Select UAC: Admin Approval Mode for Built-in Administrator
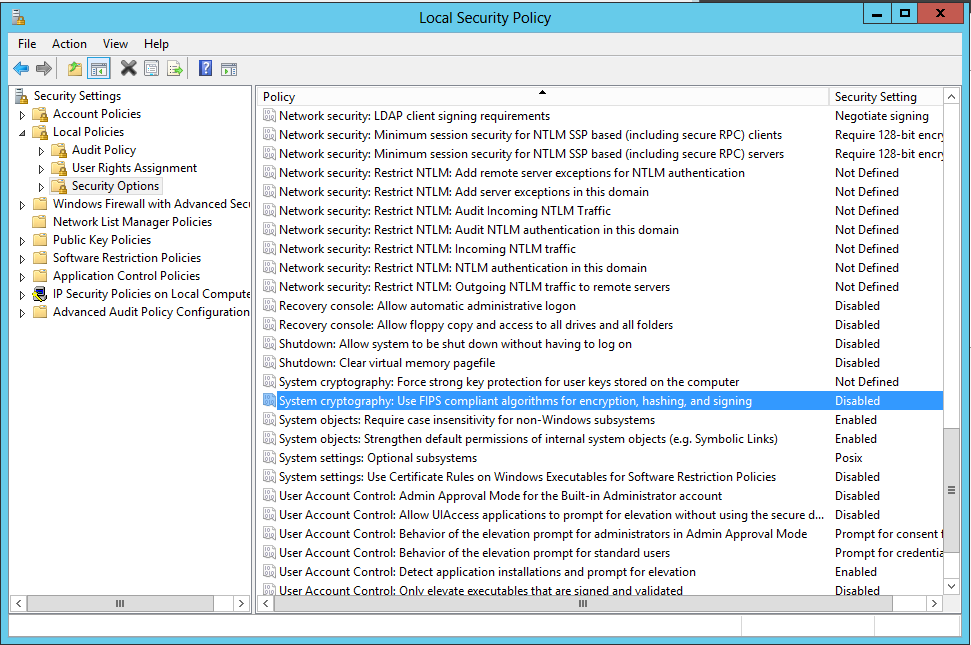 [500, 496]
